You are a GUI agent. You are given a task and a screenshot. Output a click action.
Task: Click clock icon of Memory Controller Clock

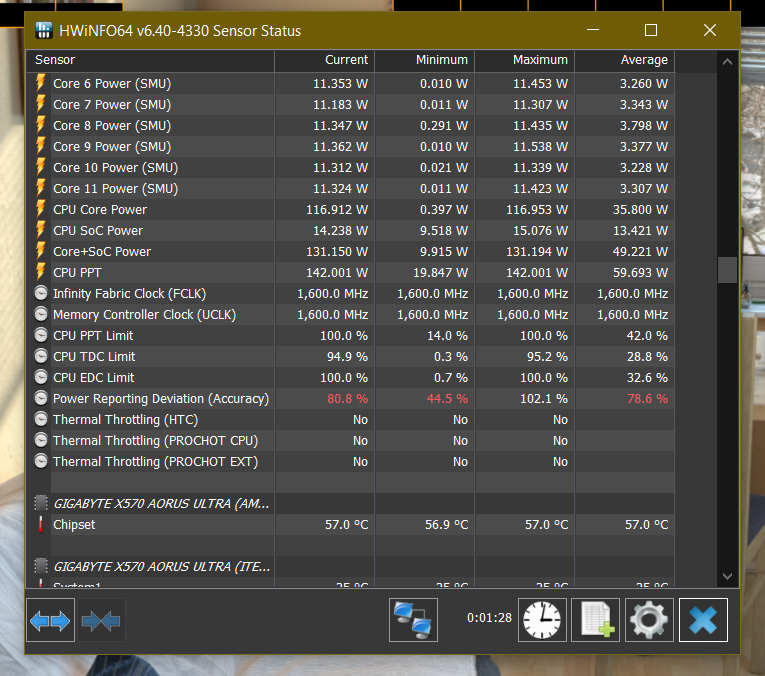click(41, 314)
